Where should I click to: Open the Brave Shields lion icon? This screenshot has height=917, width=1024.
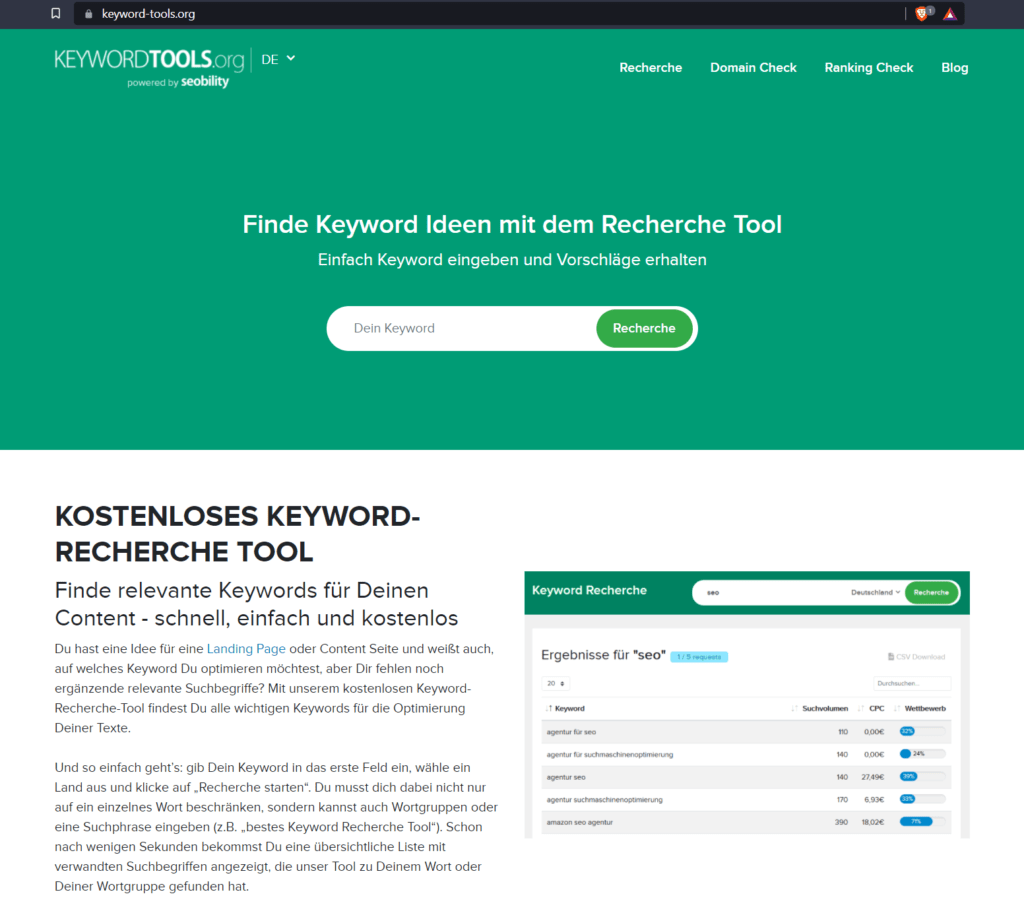tap(921, 14)
